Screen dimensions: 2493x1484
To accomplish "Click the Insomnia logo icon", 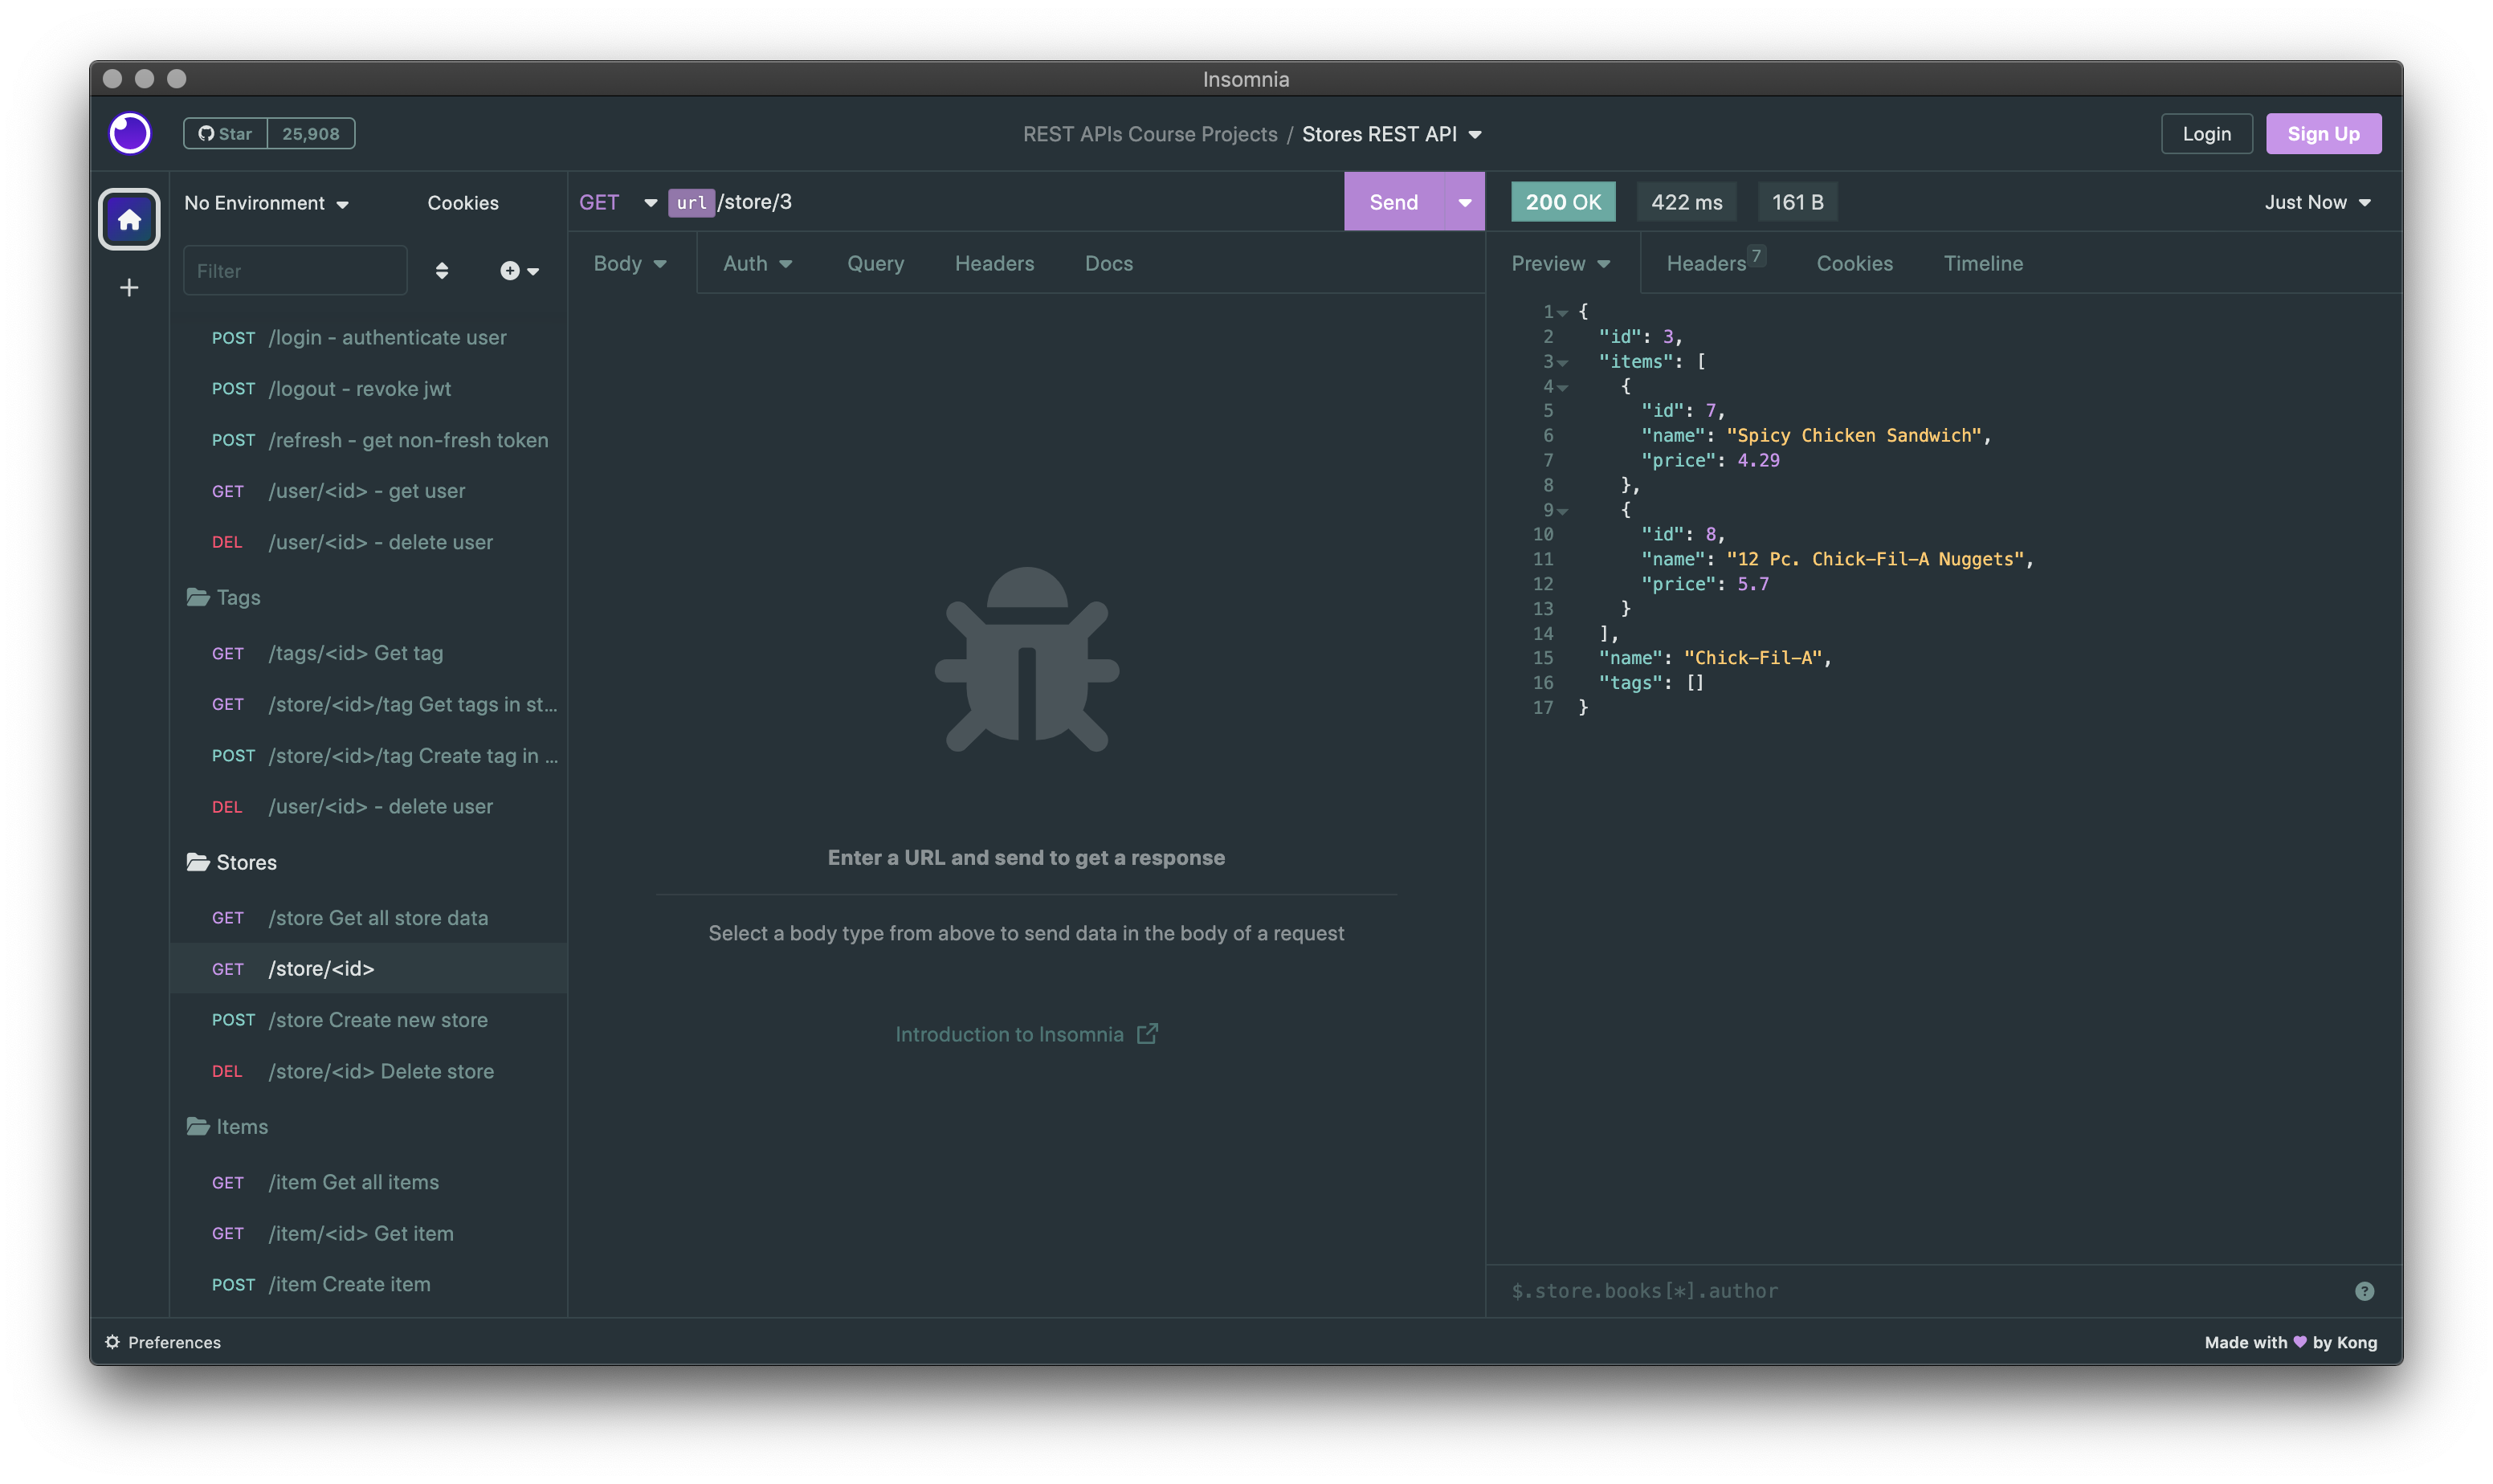I will (x=130, y=133).
